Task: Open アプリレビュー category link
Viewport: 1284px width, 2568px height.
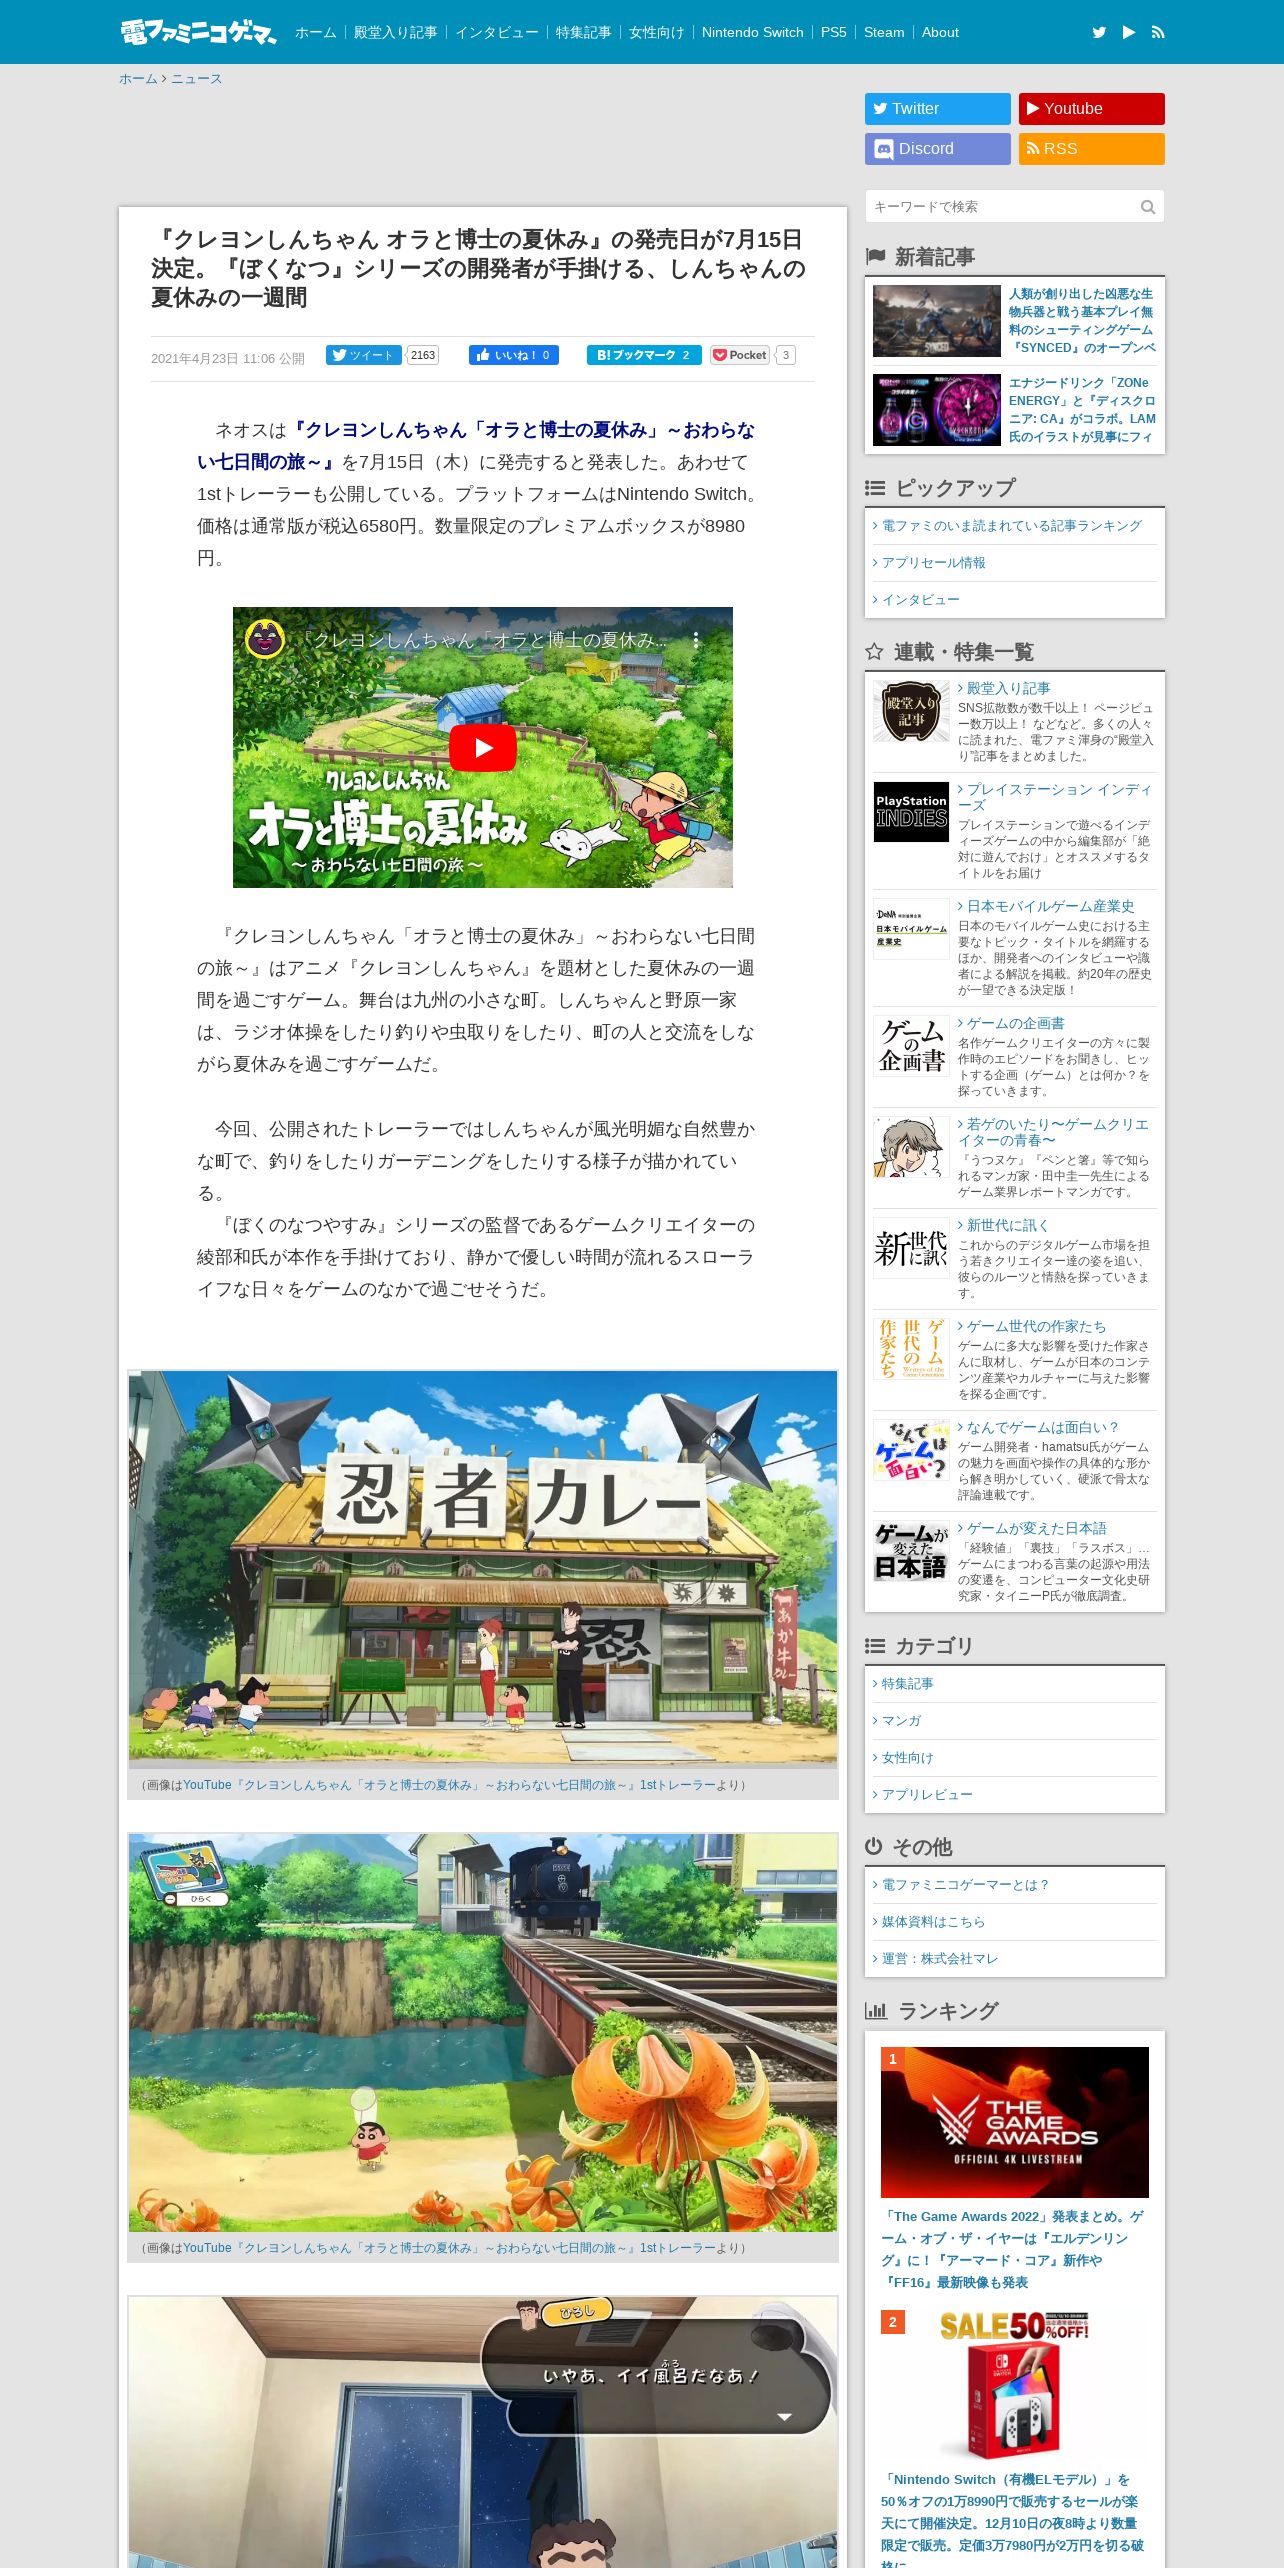Action: click(927, 1795)
